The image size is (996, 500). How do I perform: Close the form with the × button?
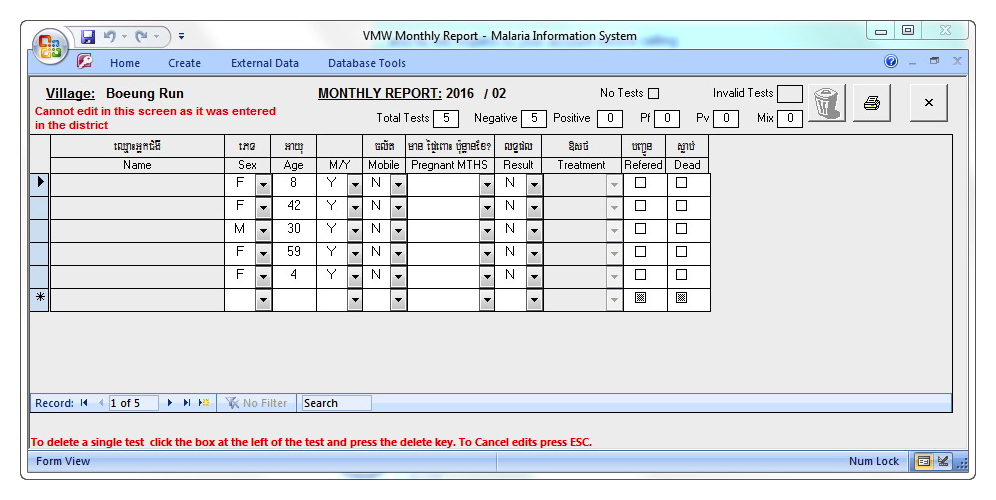pos(928,102)
